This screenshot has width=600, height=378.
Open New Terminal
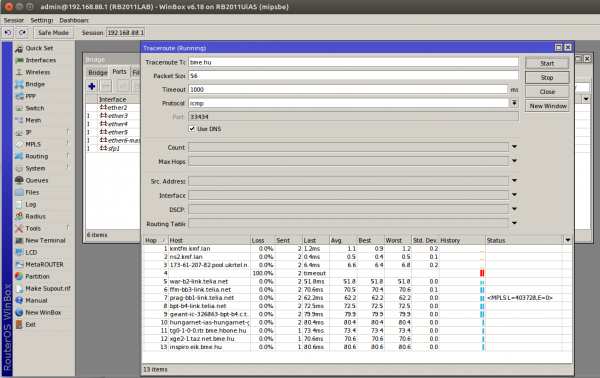(x=45, y=240)
